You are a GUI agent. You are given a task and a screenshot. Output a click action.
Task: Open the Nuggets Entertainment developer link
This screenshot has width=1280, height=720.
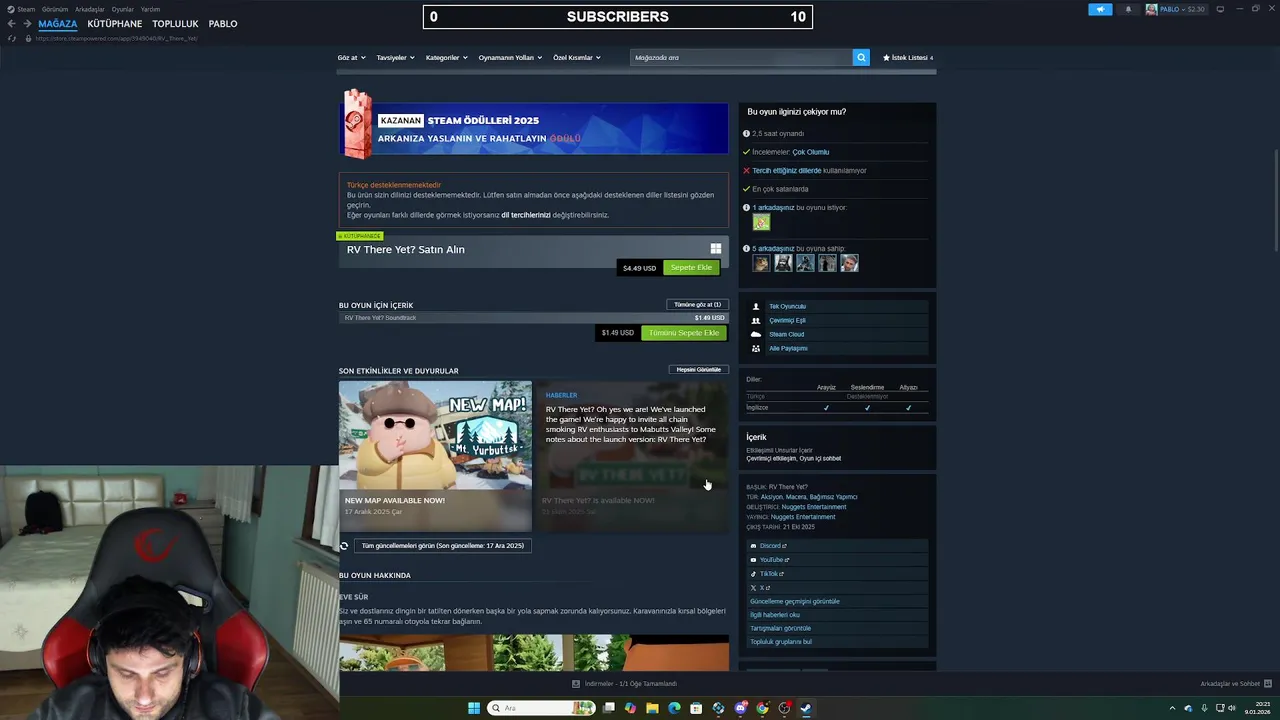[x=814, y=507]
